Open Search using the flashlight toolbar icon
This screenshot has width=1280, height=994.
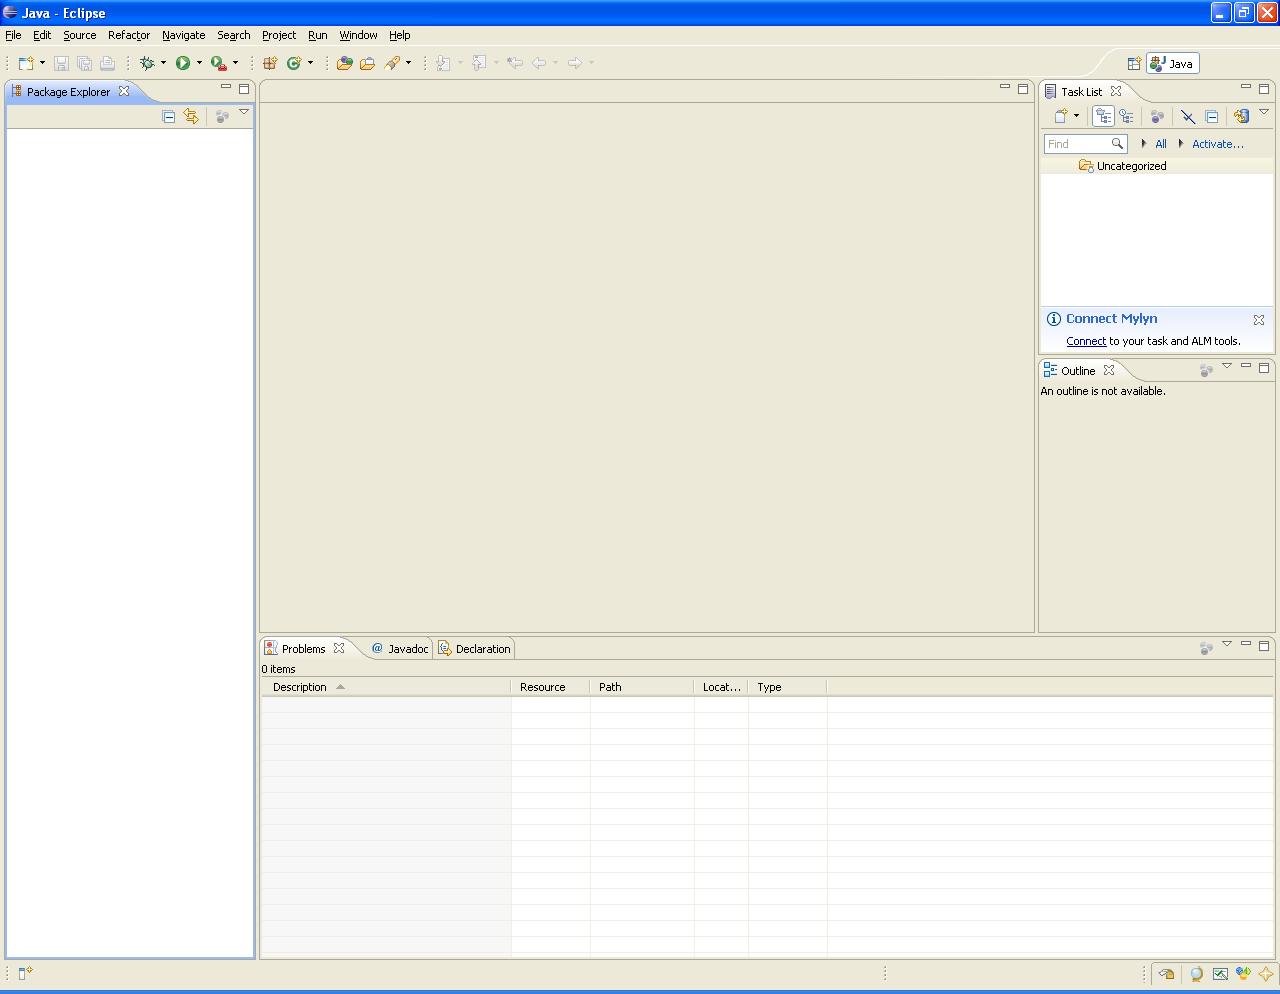coord(392,62)
